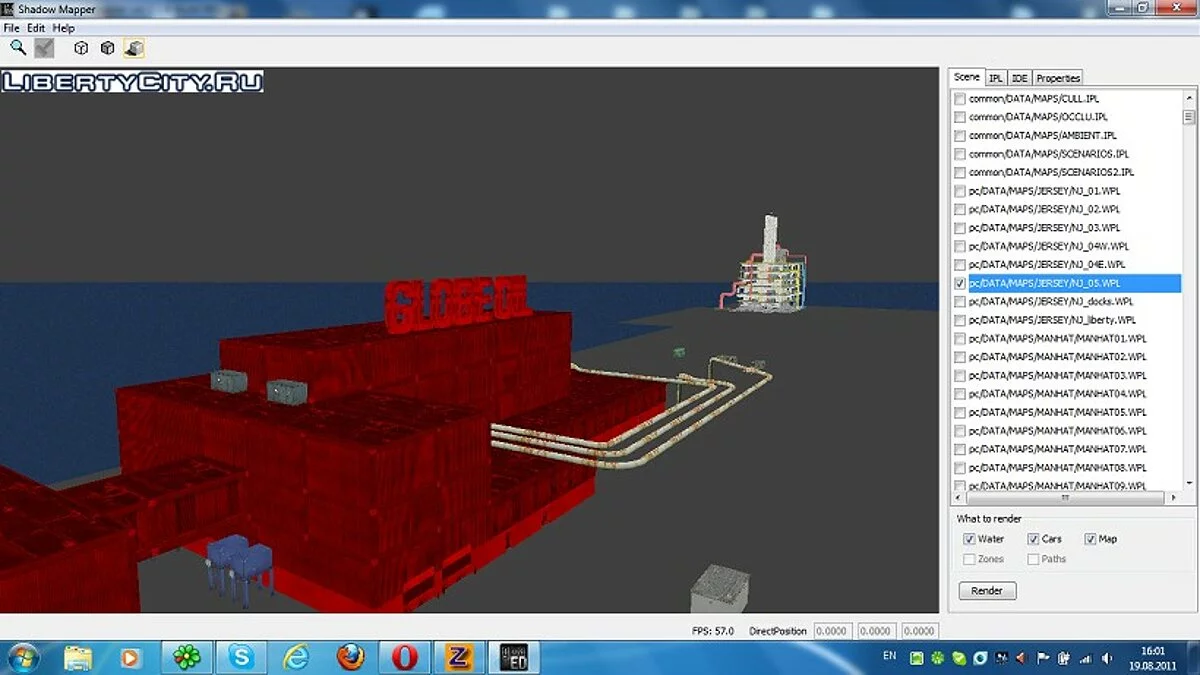Screen dimensions: 1200x675
Task: Enable the NJ_01.WPL checkbox
Action: coord(960,191)
